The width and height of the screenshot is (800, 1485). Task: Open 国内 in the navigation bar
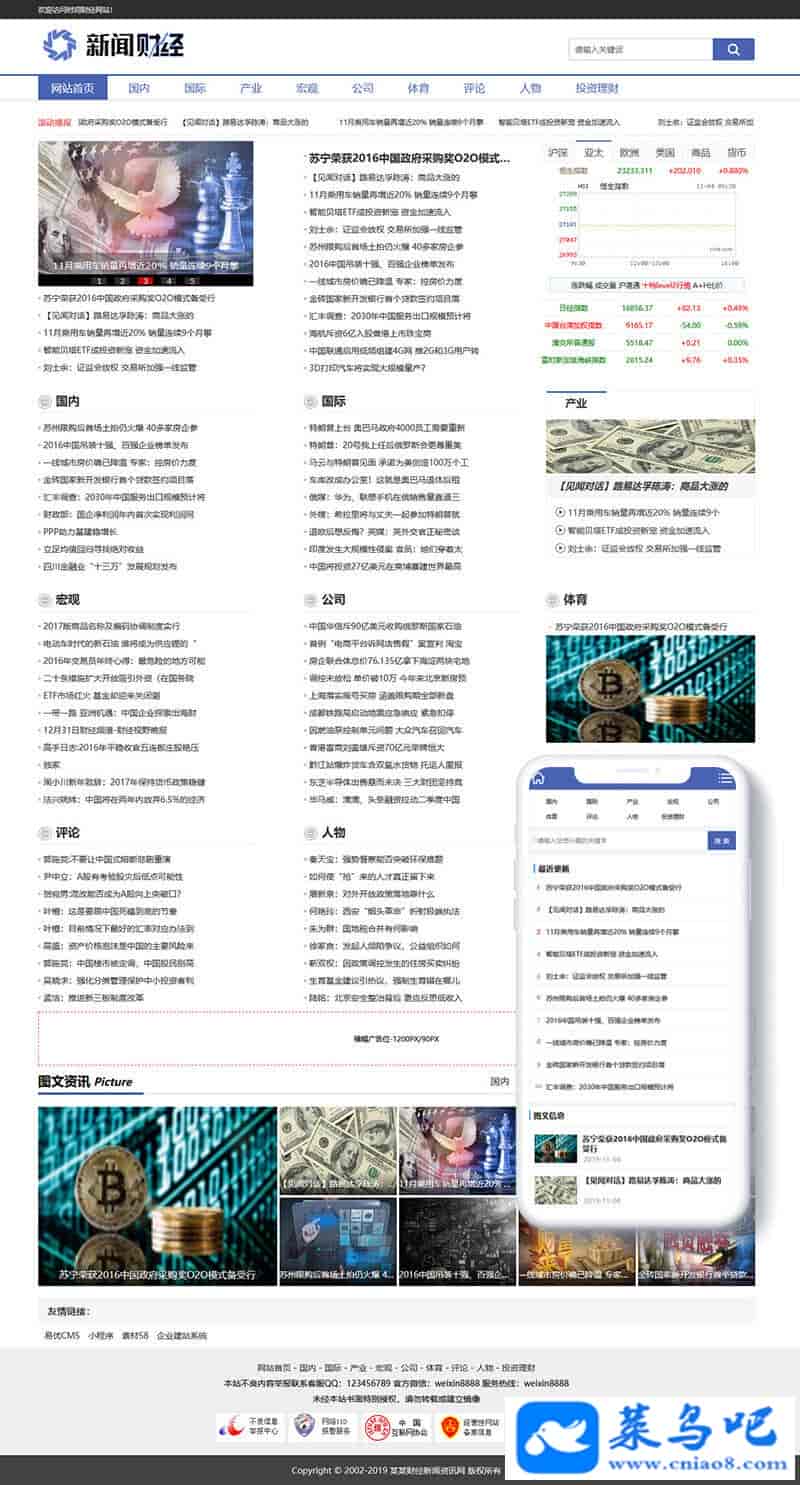click(138, 88)
